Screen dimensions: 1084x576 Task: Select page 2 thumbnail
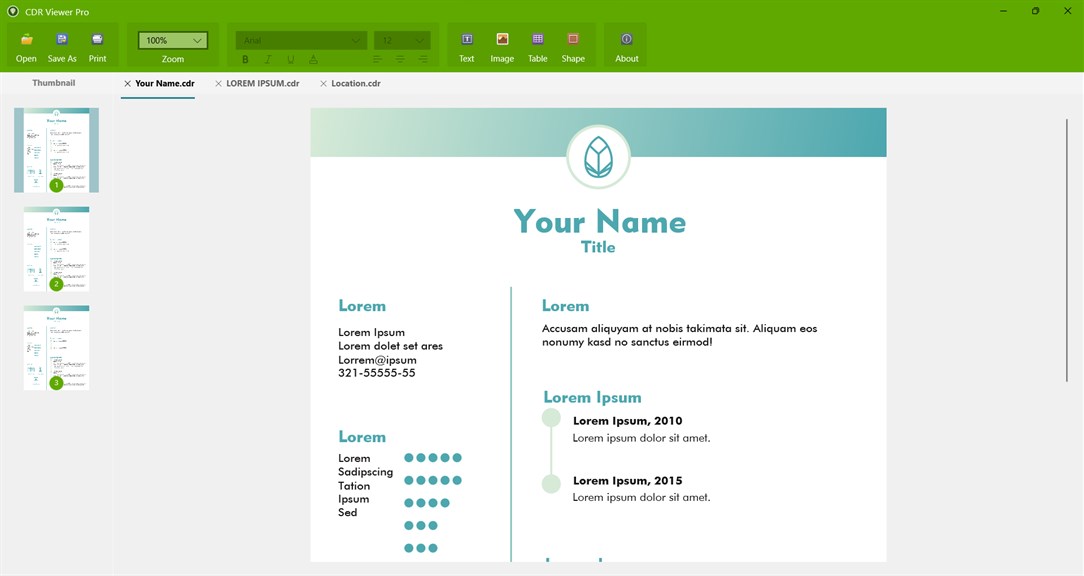(x=57, y=249)
